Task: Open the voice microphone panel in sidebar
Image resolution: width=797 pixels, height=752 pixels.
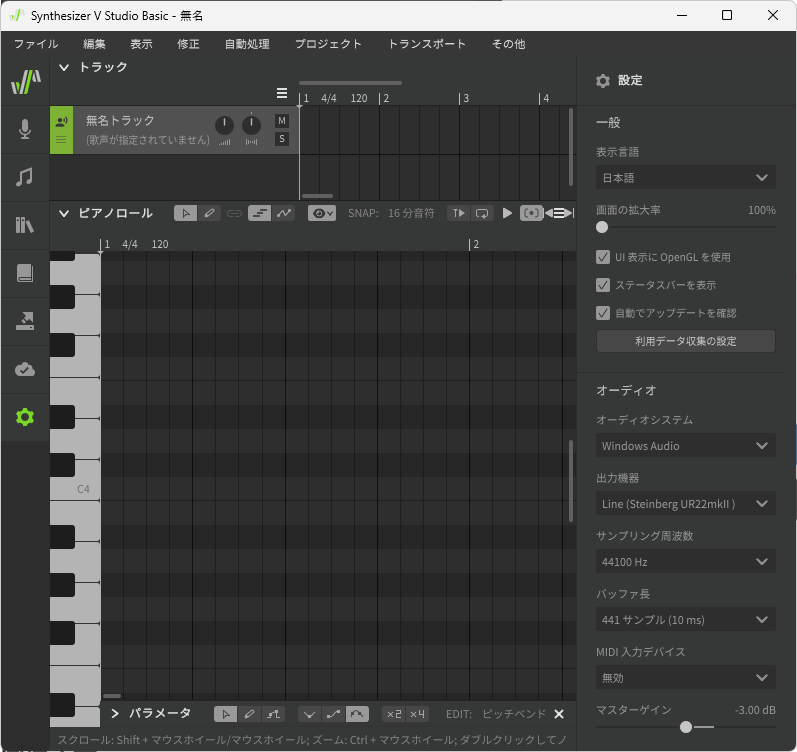Action: (x=25, y=129)
